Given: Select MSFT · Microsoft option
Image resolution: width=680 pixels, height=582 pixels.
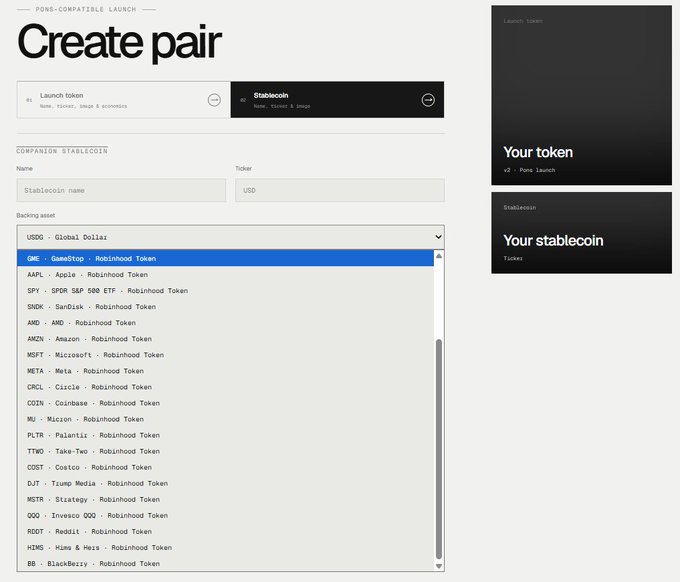Looking at the screenshot, I should click(226, 355).
